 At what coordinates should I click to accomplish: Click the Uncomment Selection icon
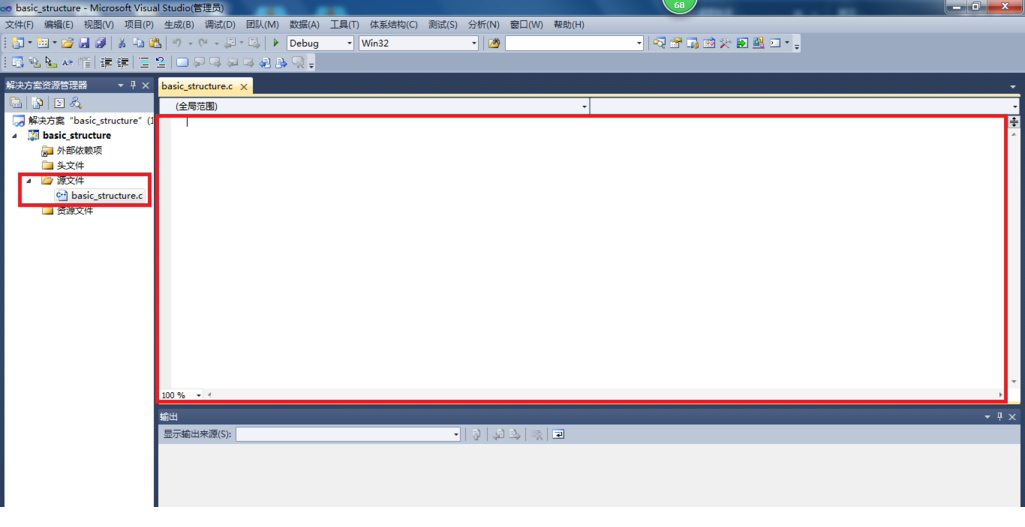click(160, 63)
